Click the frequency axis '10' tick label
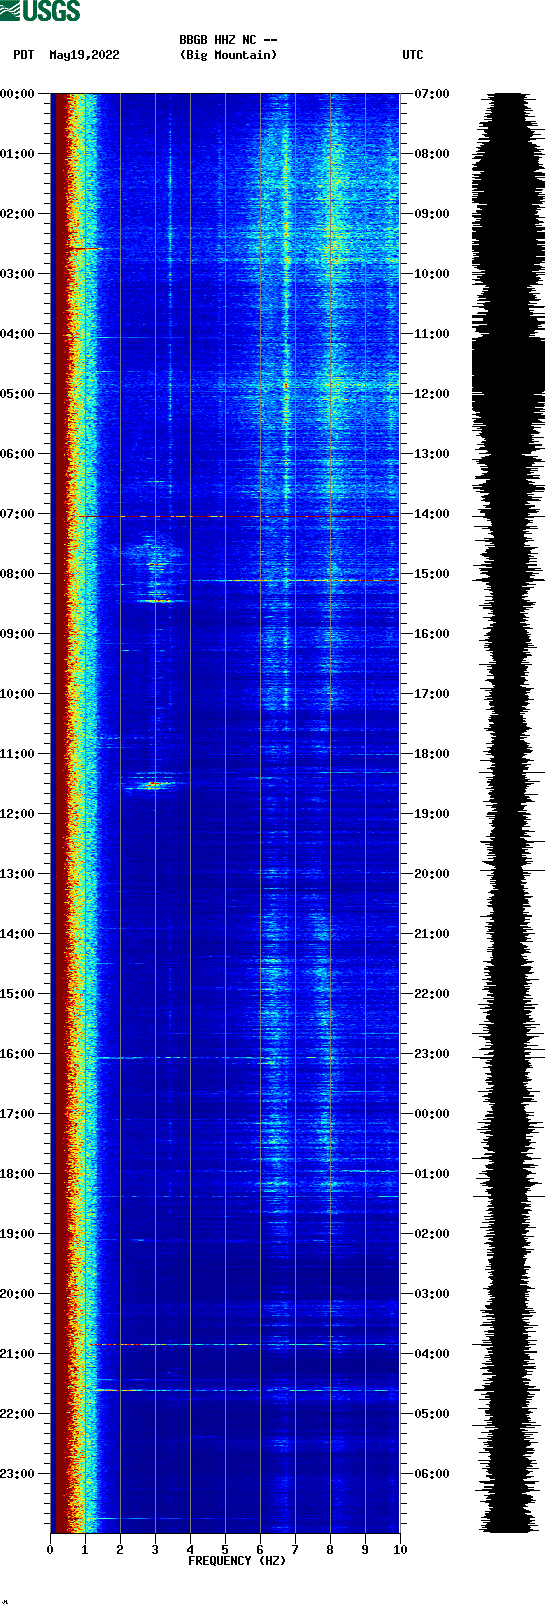The width and height of the screenshot is (552, 1613). pyautogui.click(x=400, y=1550)
